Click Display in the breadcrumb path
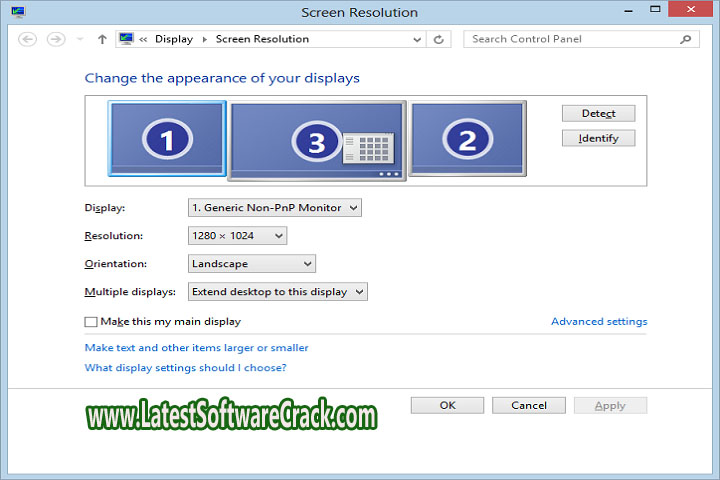 [x=173, y=39]
